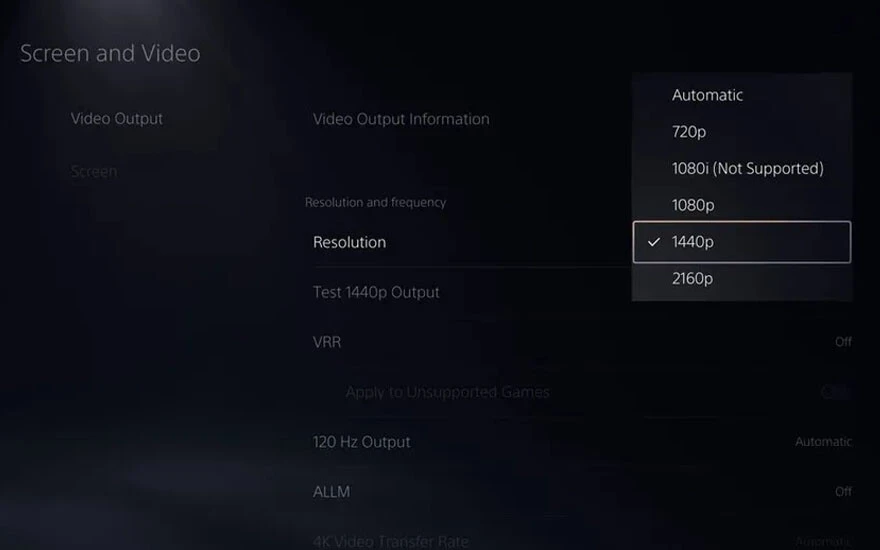
Task: Open 4K Video Transfer Rate setting
Action: 391,541
